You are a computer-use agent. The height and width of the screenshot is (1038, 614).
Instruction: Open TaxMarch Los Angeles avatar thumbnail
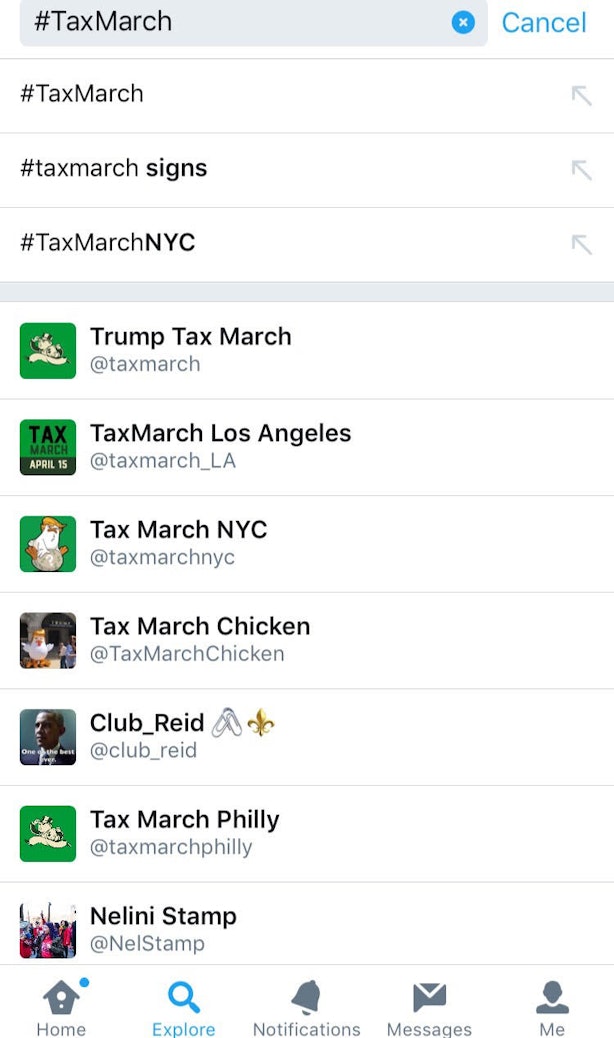click(48, 447)
